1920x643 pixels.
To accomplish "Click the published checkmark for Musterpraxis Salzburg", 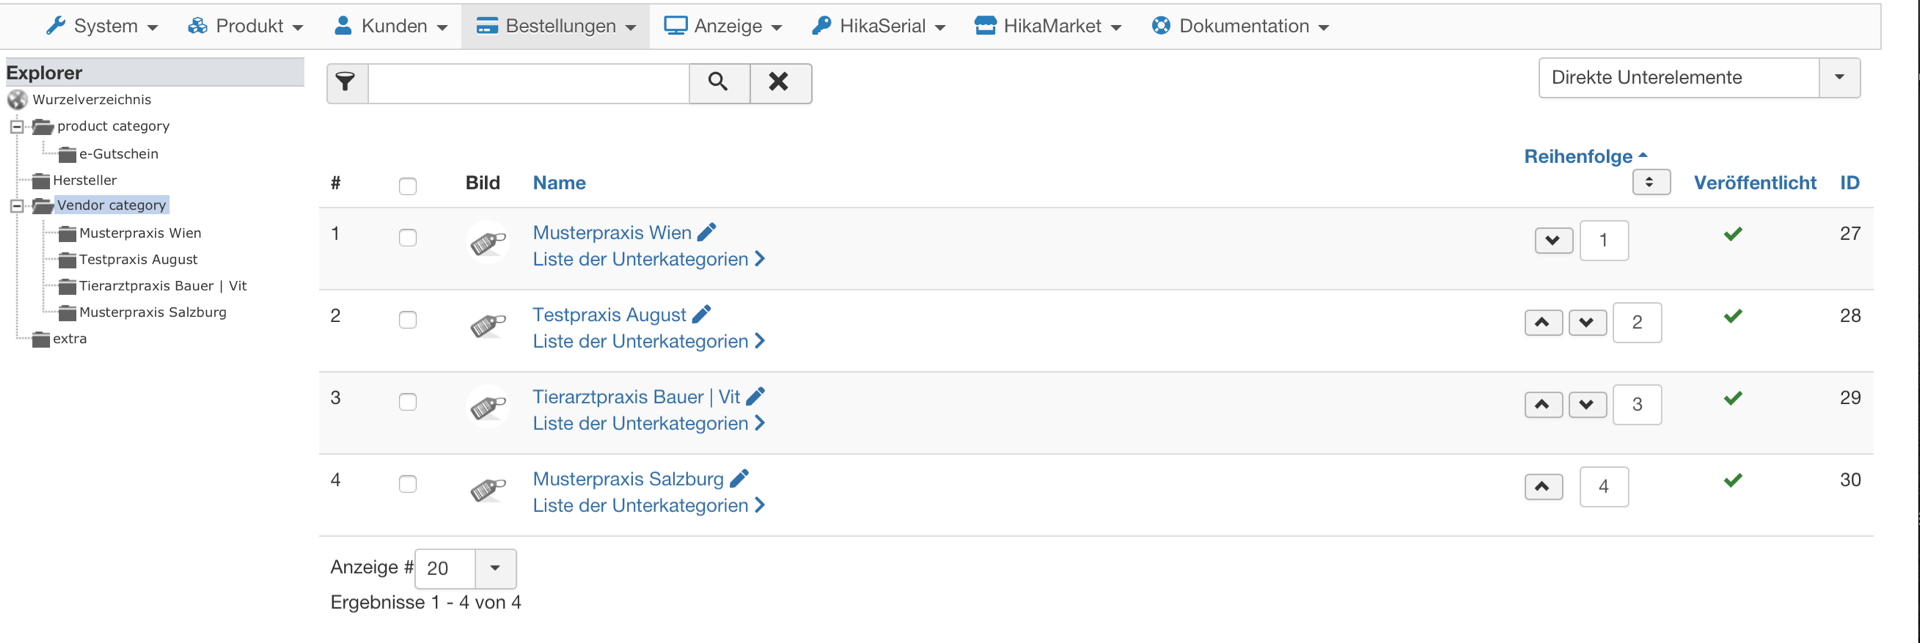I will point(1733,480).
